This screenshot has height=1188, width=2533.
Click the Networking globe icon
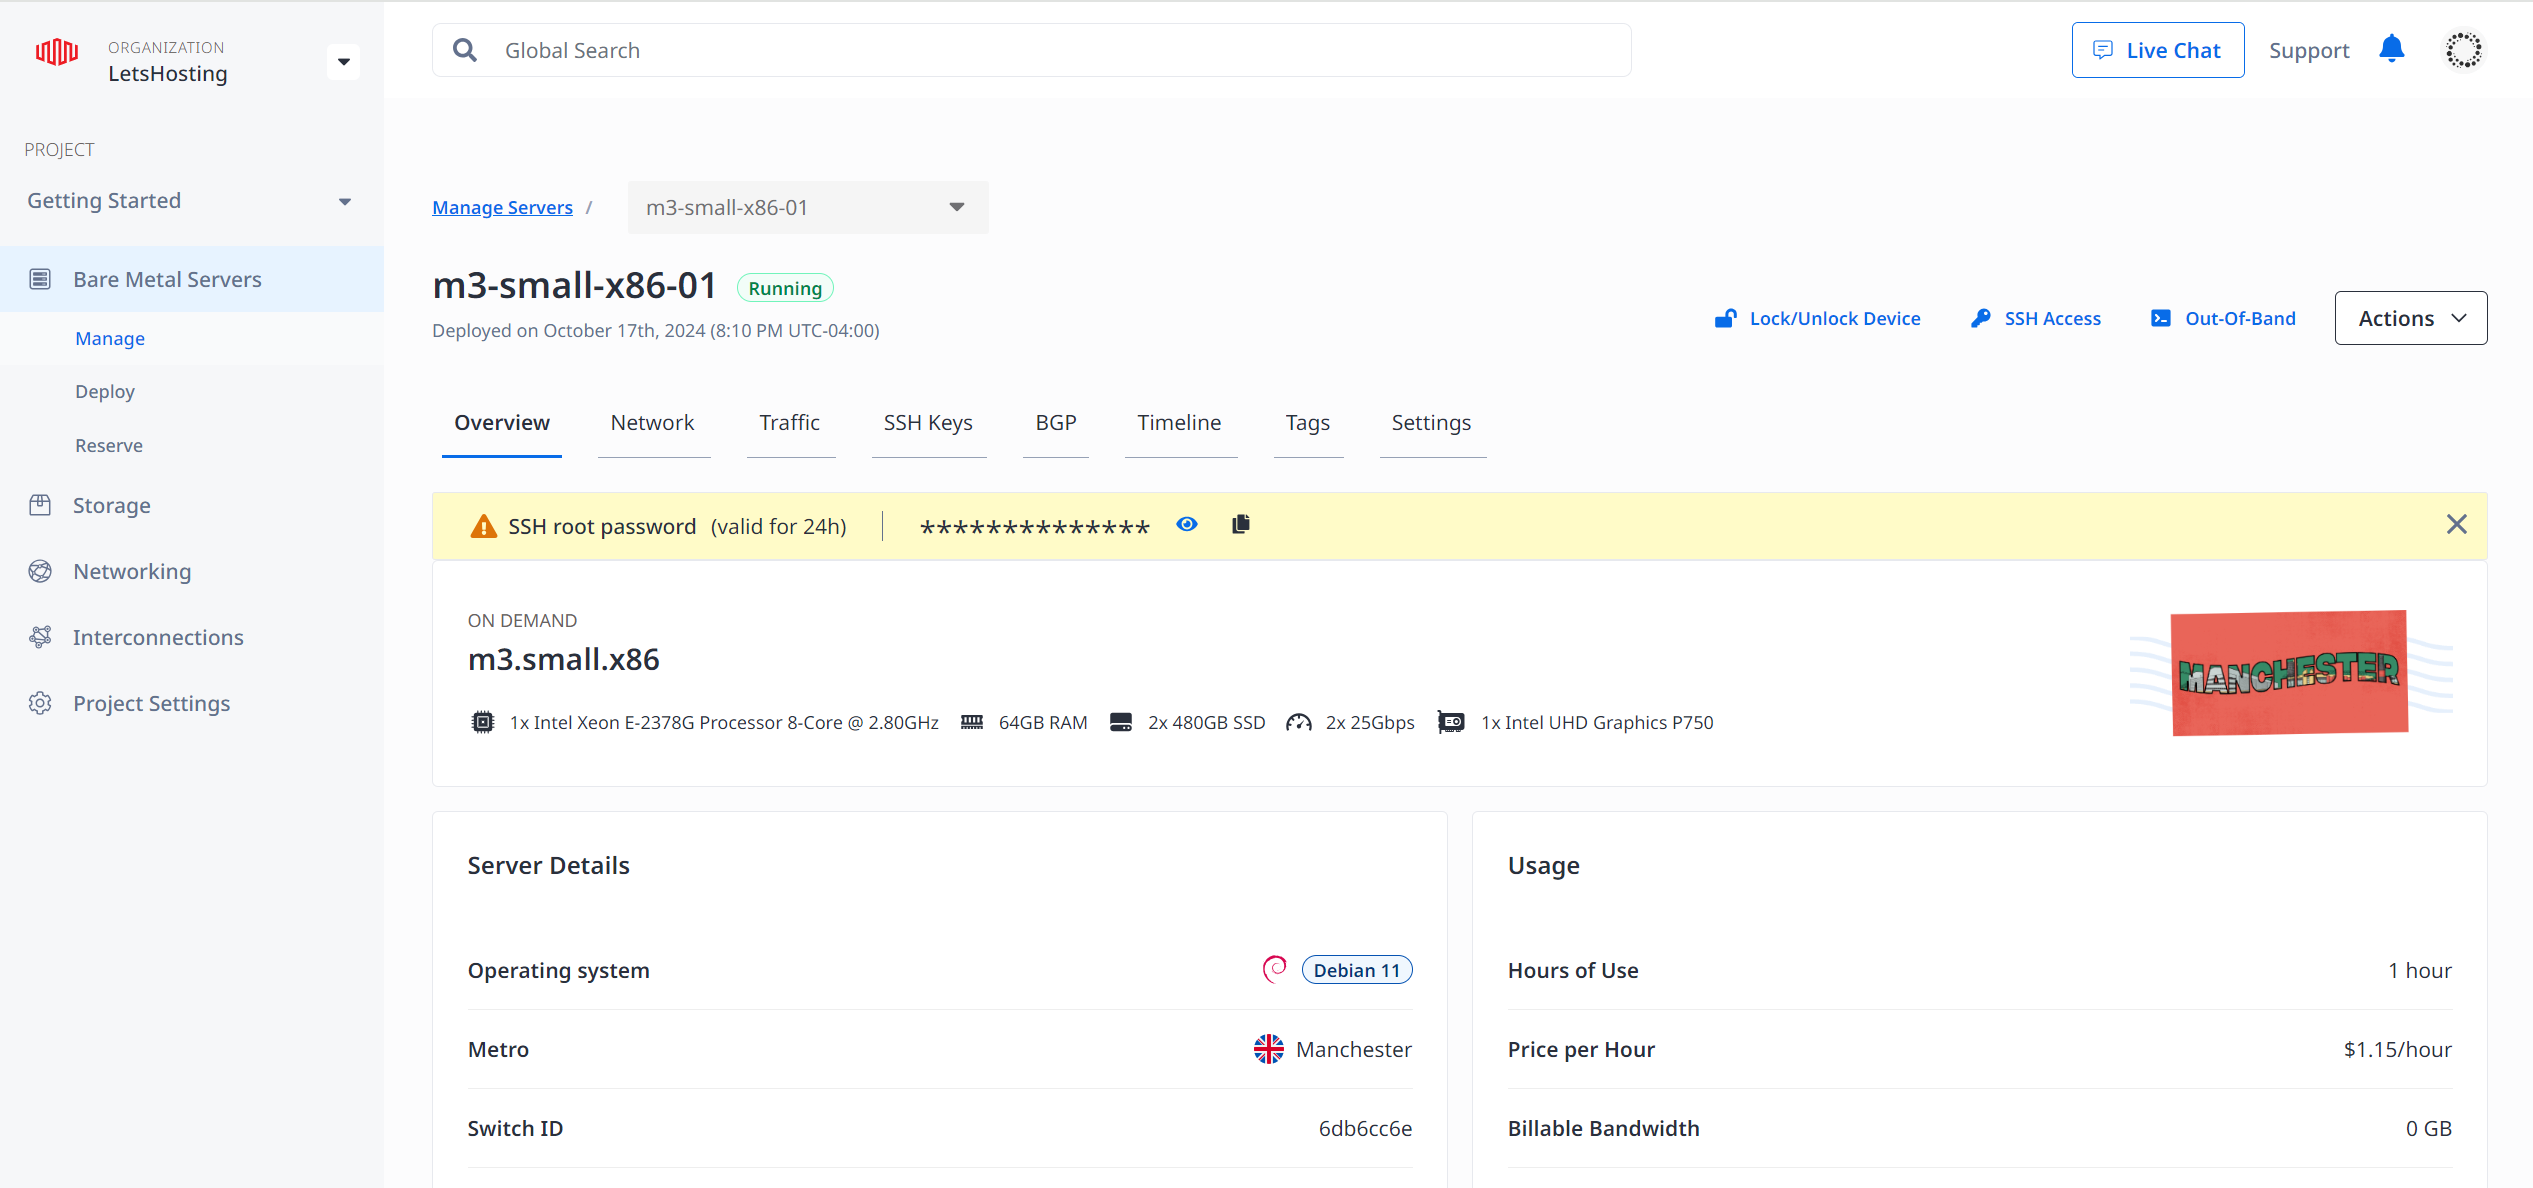[x=40, y=571]
